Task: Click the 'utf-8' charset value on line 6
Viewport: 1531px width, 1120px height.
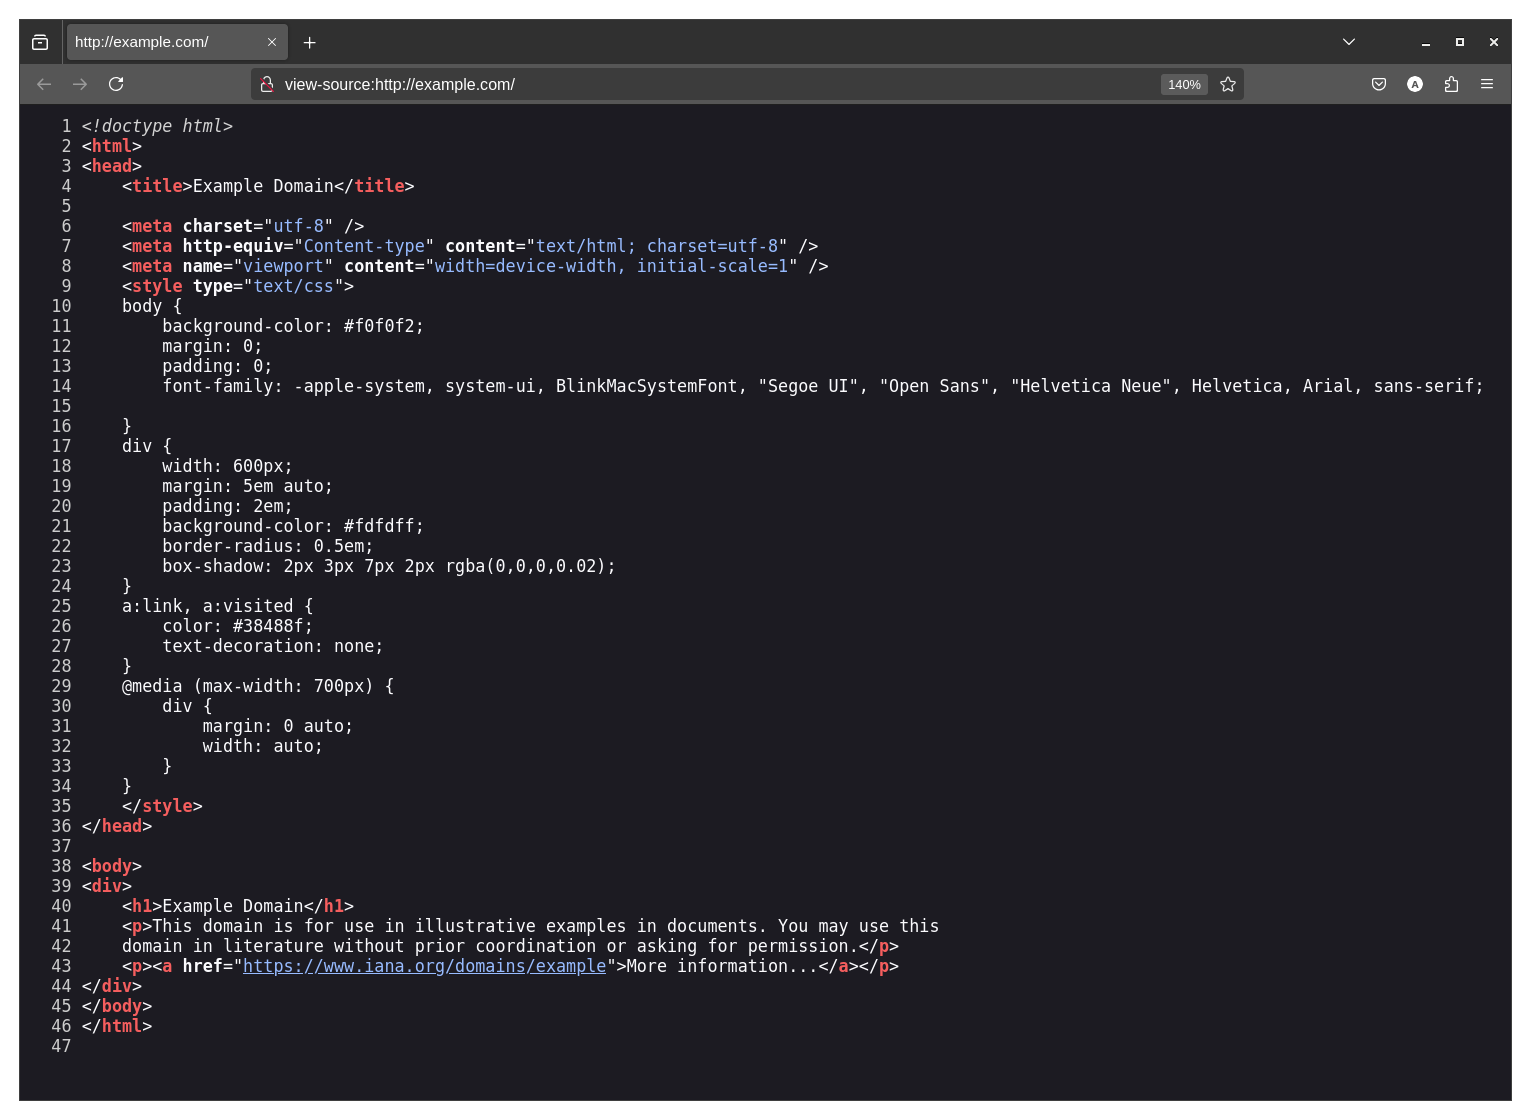Action: [x=298, y=226]
